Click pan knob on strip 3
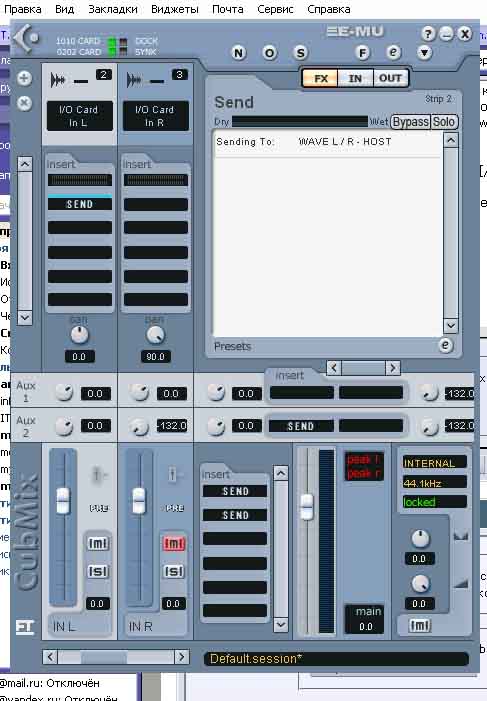 pos(155,334)
